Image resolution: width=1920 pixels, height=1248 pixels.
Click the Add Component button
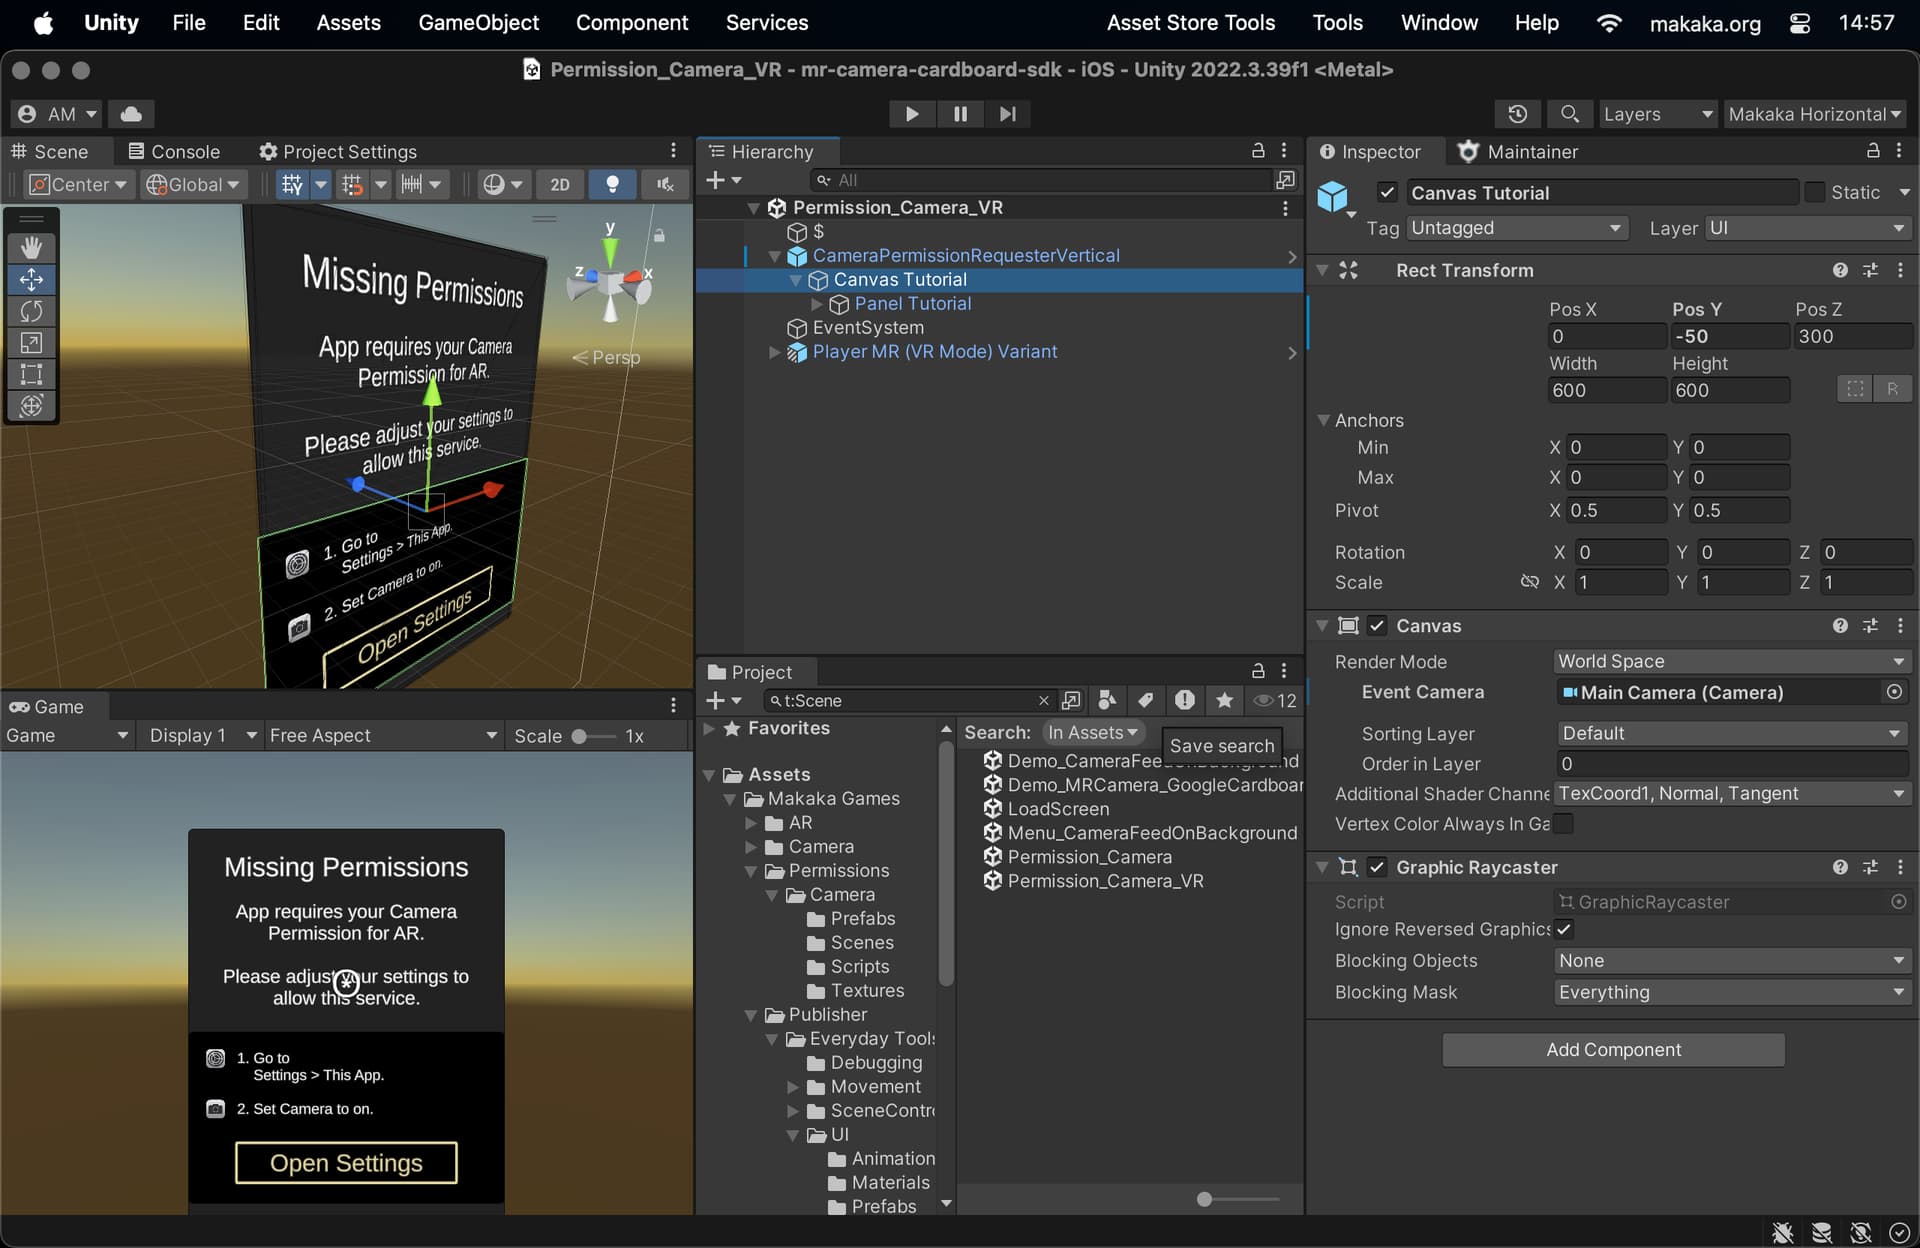(1613, 1049)
